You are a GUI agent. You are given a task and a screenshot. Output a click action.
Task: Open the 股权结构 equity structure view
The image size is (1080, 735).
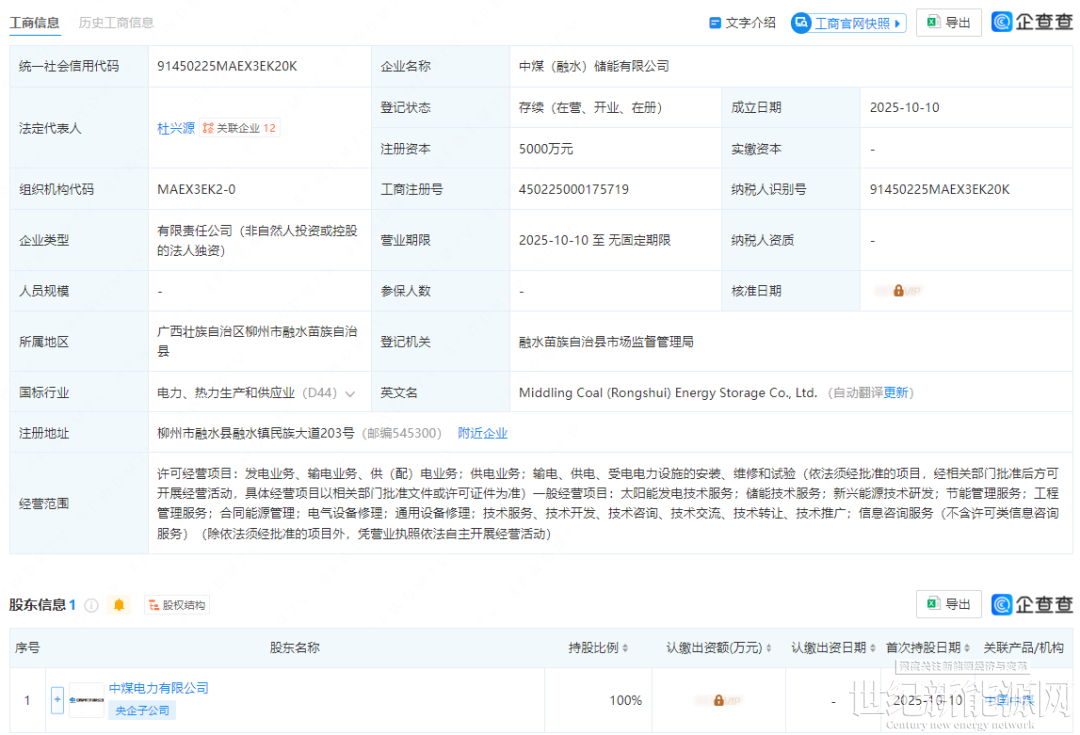[x=177, y=605]
